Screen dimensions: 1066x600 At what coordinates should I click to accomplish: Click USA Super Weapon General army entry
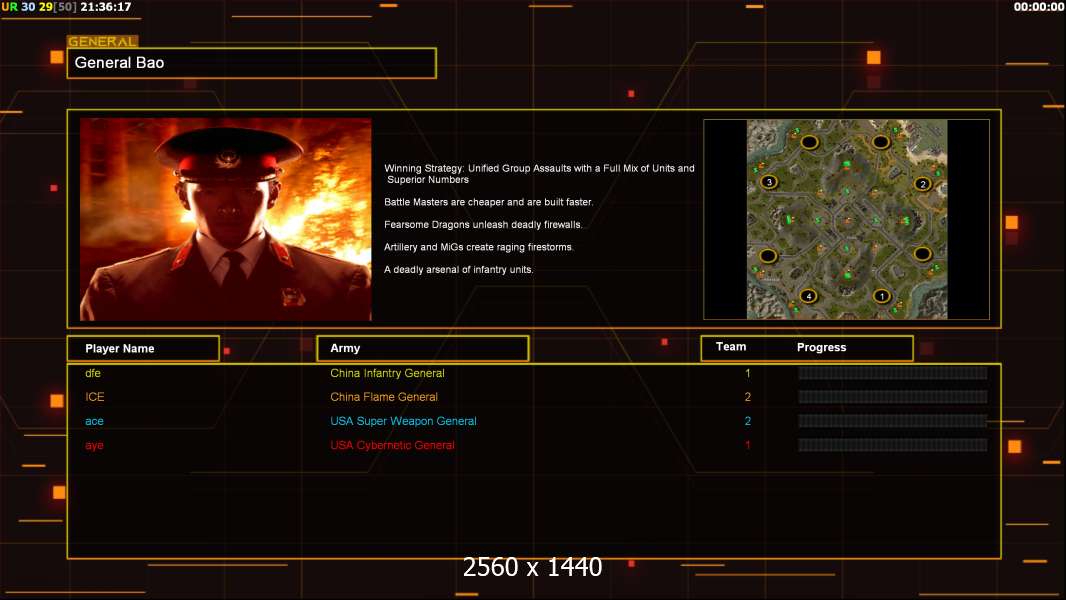pos(403,421)
